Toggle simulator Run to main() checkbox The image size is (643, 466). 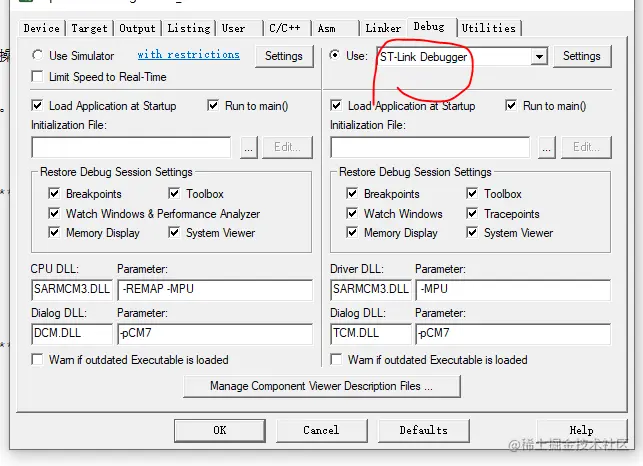pyautogui.click(x=213, y=105)
